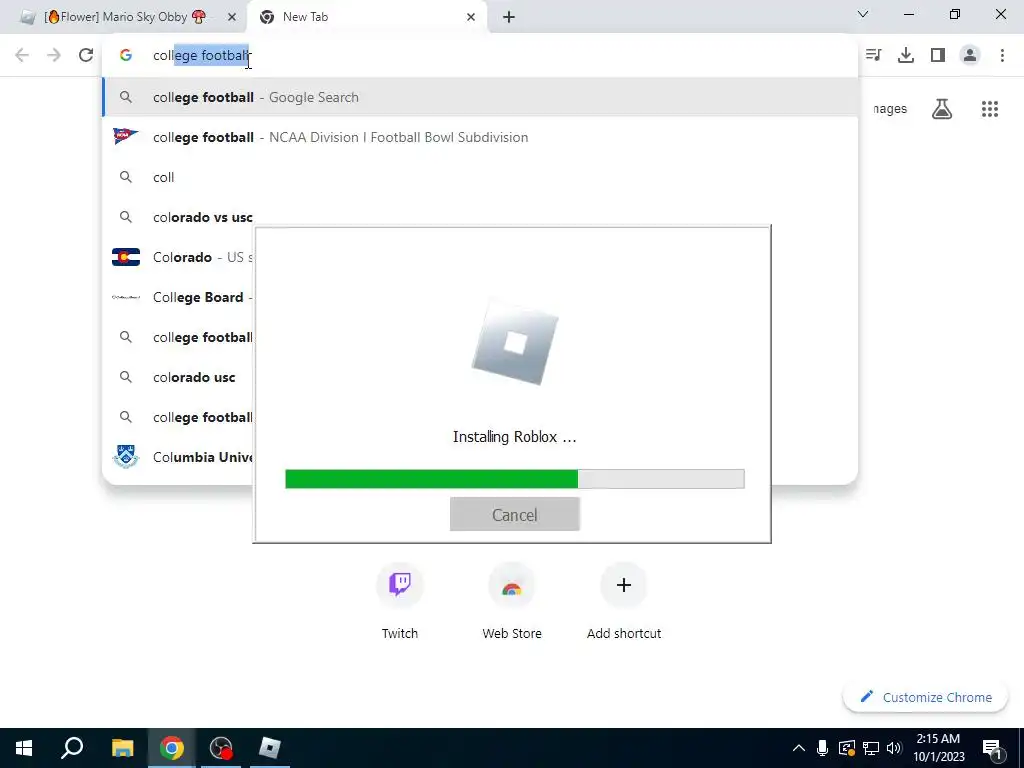Viewport: 1024px width, 768px height.
Task: Open the Chrome profile avatar
Action: click(x=970, y=56)
